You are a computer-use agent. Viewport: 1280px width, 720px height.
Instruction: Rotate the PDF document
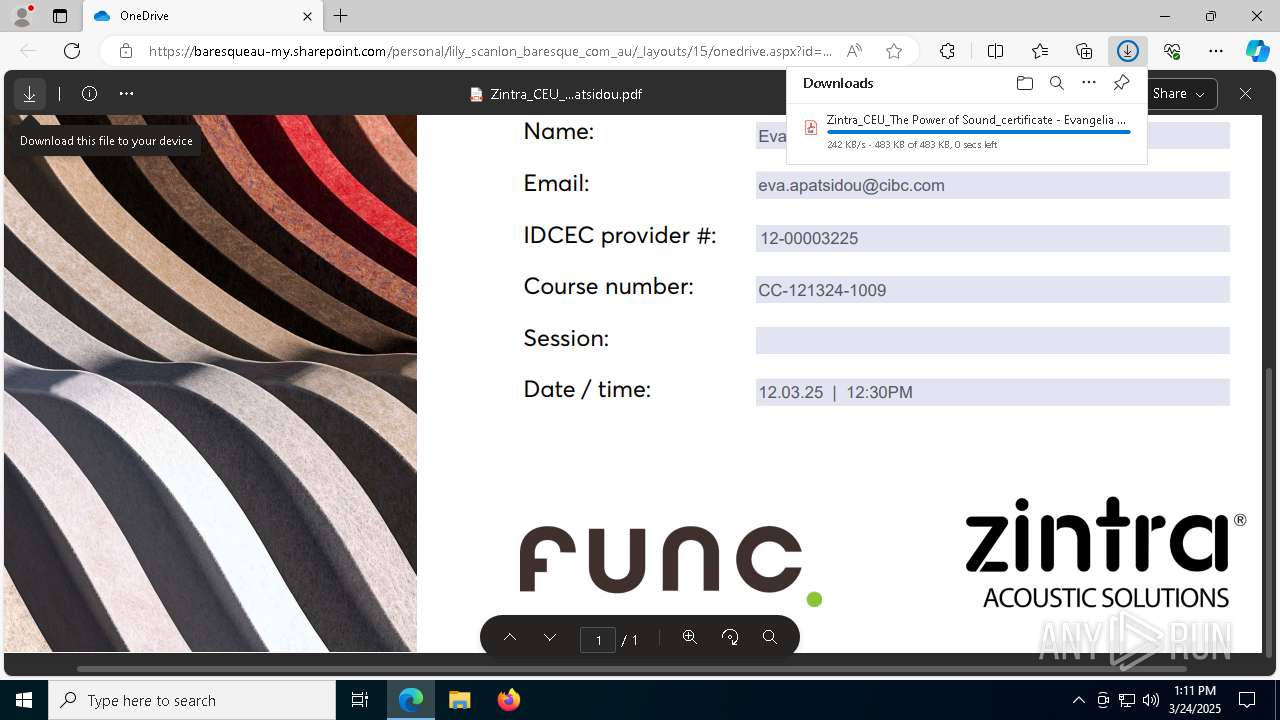pyautogui.click(x=730, y=637)
